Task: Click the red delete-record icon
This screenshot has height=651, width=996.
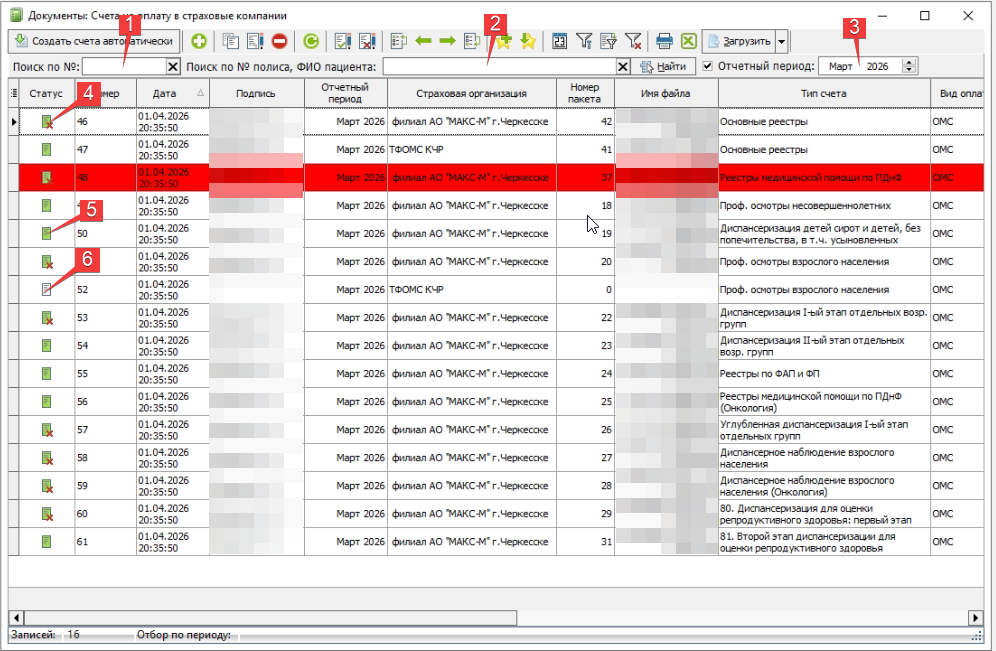Action: point(279,41)
